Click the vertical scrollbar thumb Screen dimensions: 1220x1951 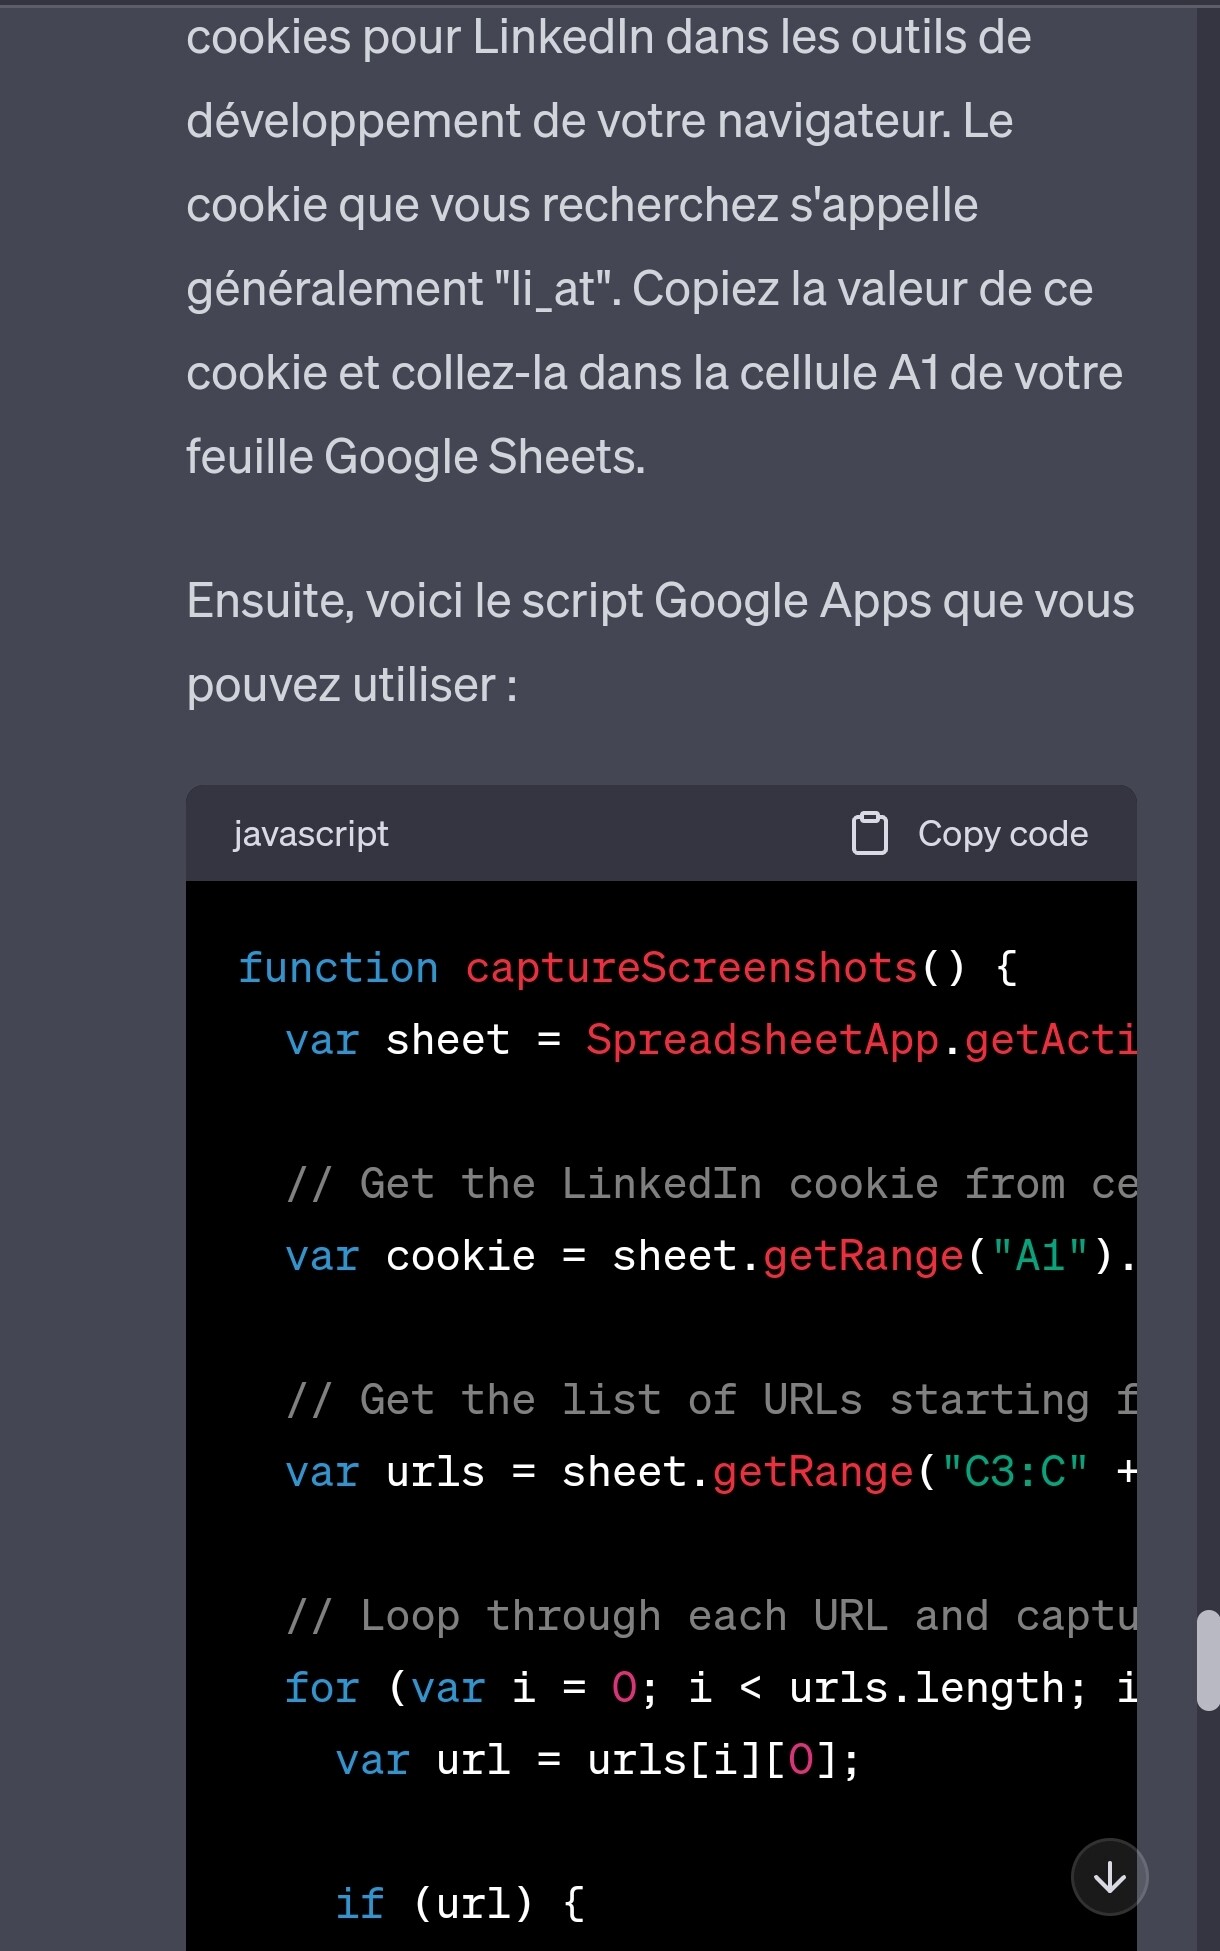pos(1208,1660)
